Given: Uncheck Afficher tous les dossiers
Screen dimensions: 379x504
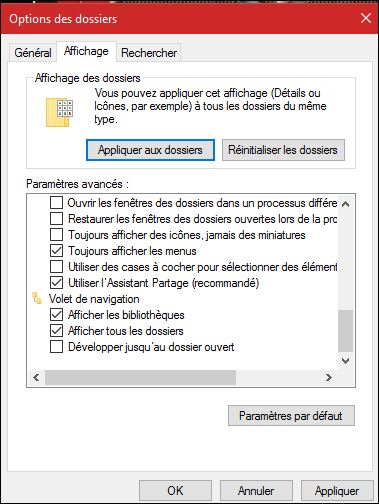Looking at the screenshot, I should pyautogui.click(x=56, y=331).
